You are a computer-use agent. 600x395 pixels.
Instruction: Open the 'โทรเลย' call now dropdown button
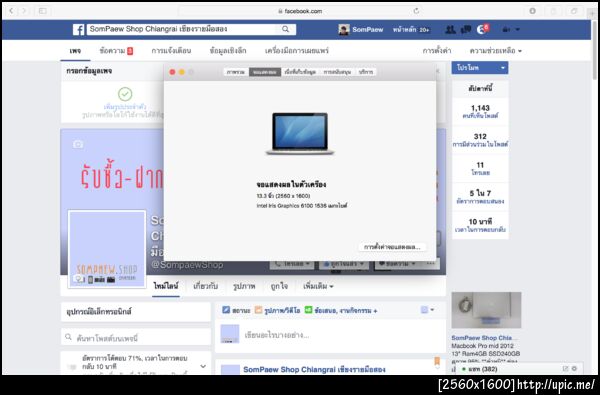coord(292,264)
